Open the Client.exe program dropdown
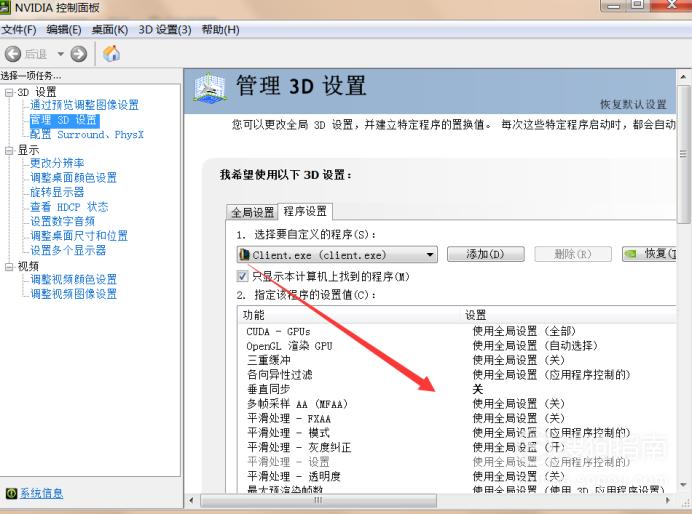 click(x=337, y=255)
